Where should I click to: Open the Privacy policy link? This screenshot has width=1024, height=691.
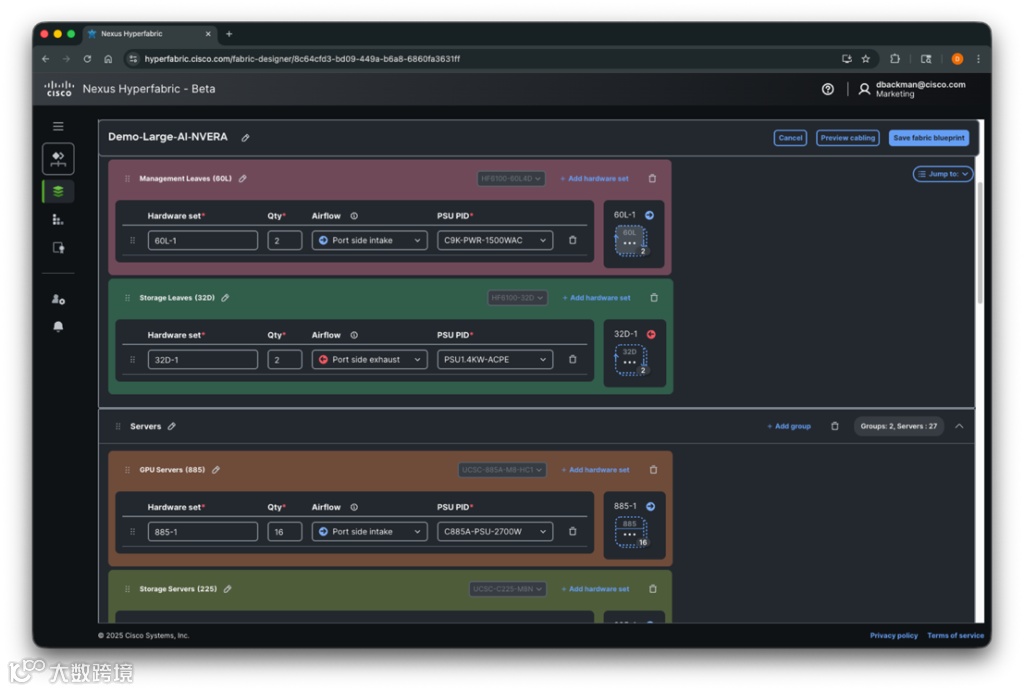pyautogui.click(x=893, y=635)
